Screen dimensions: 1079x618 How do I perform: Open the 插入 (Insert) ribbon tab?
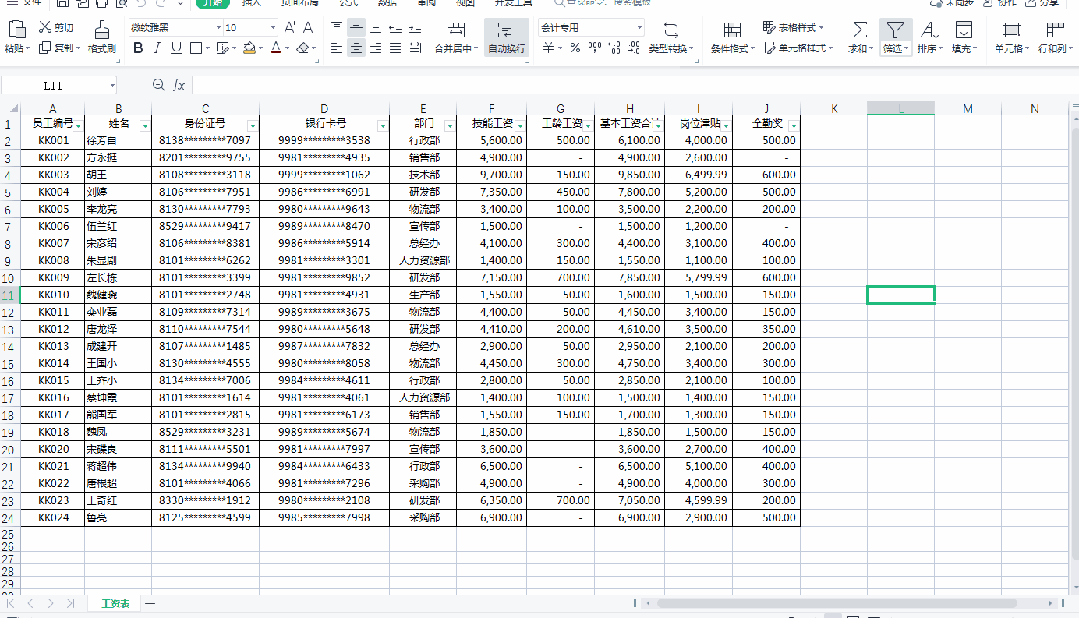coord(252,3)
